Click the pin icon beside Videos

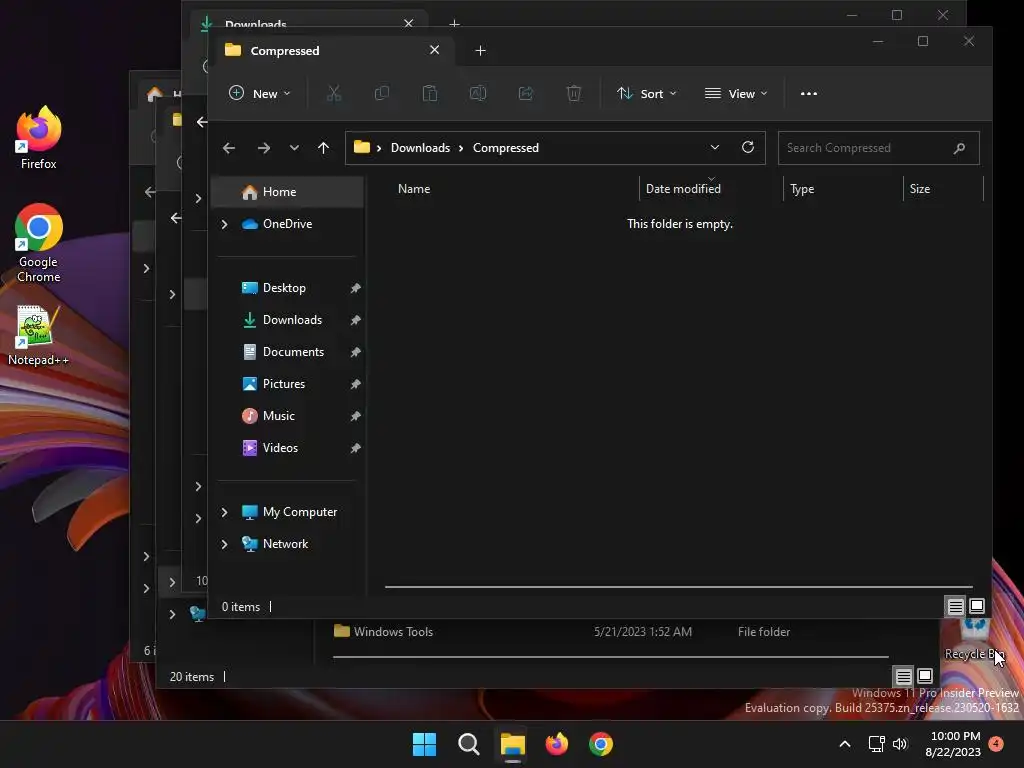pyautogui.click(x=355, y=448)
